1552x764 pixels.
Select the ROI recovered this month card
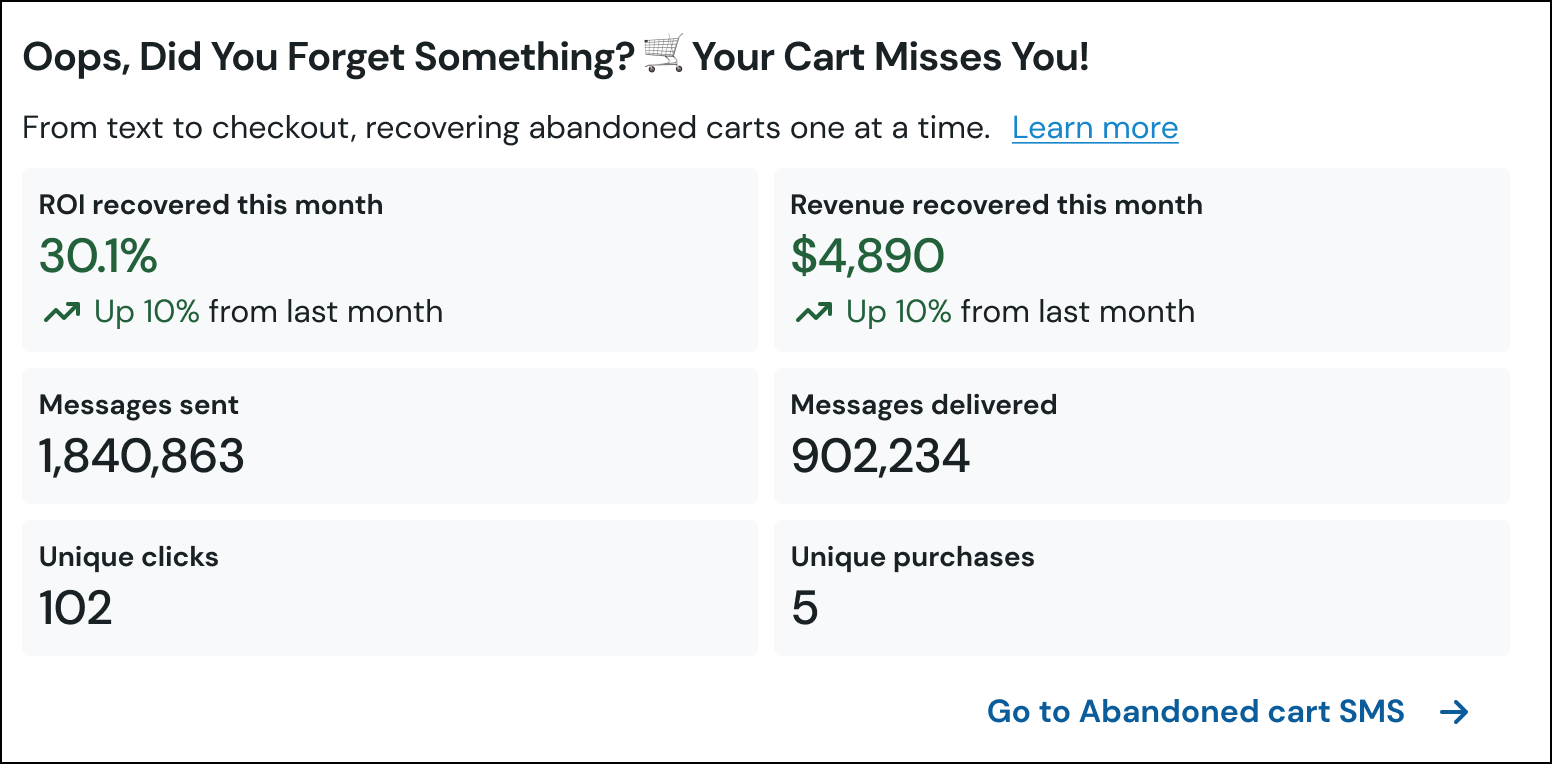click(389, 260)
